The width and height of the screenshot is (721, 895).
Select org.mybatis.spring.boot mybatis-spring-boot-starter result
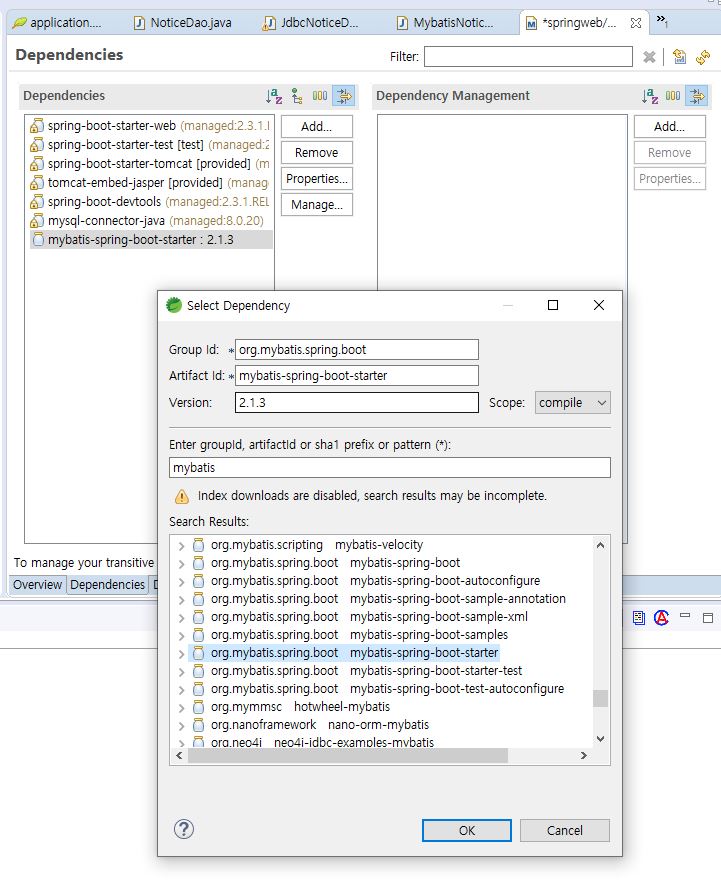point(345,653)
